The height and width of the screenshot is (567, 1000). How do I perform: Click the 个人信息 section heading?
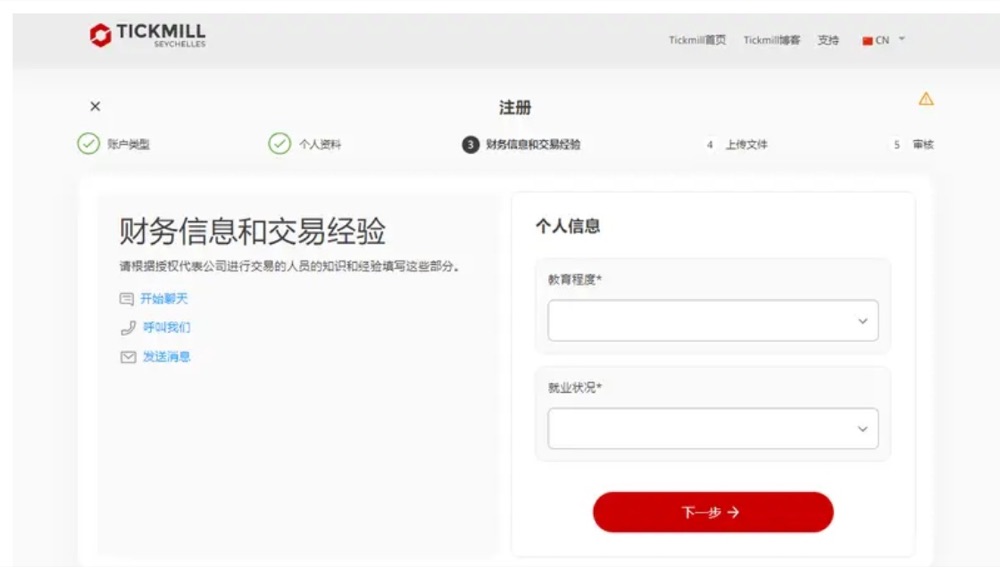point(568,226)
